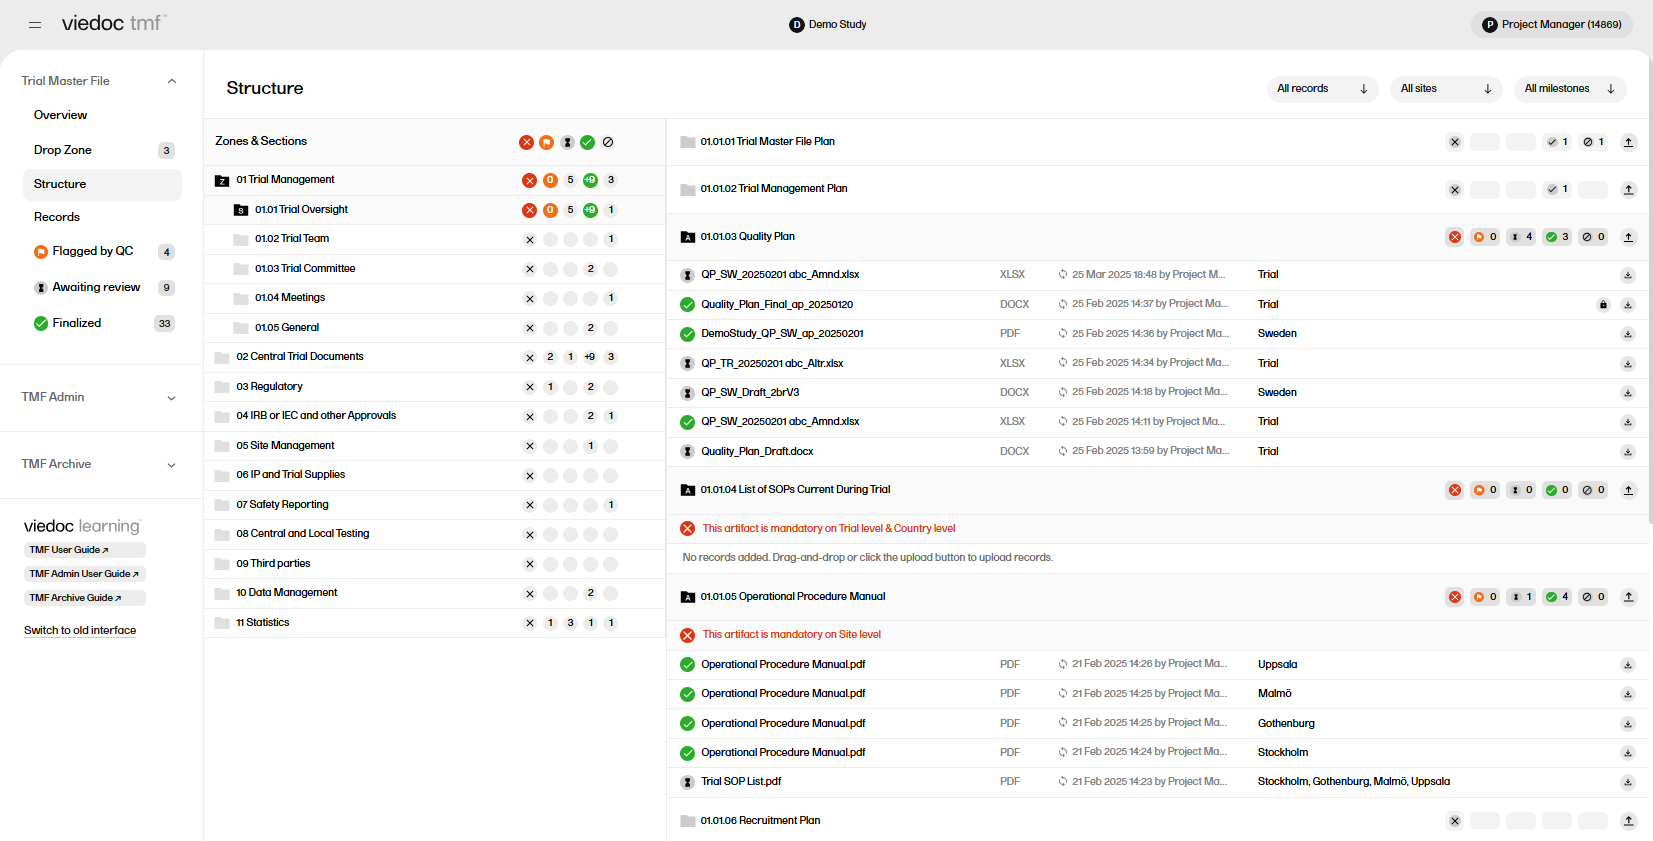Toggle the green finalized filter in Zones header
Viewport: 1653px width, 841px height.
(x=588, y=142)
